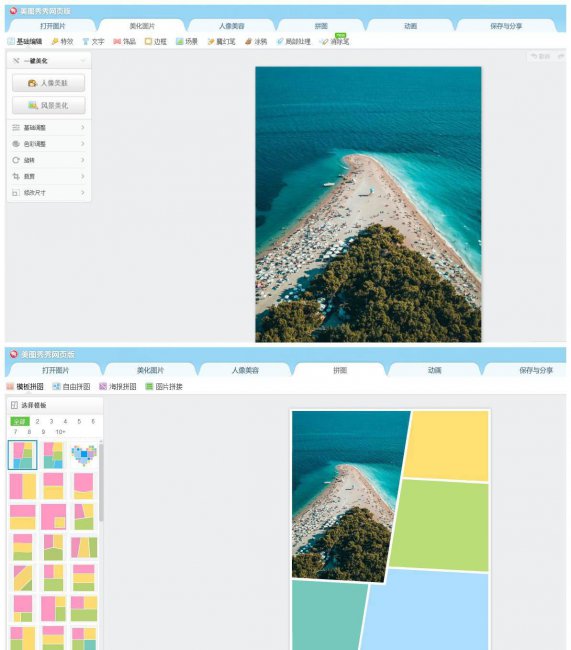
Task: Choose the 文字 text tool
Action: pos(93,41)
